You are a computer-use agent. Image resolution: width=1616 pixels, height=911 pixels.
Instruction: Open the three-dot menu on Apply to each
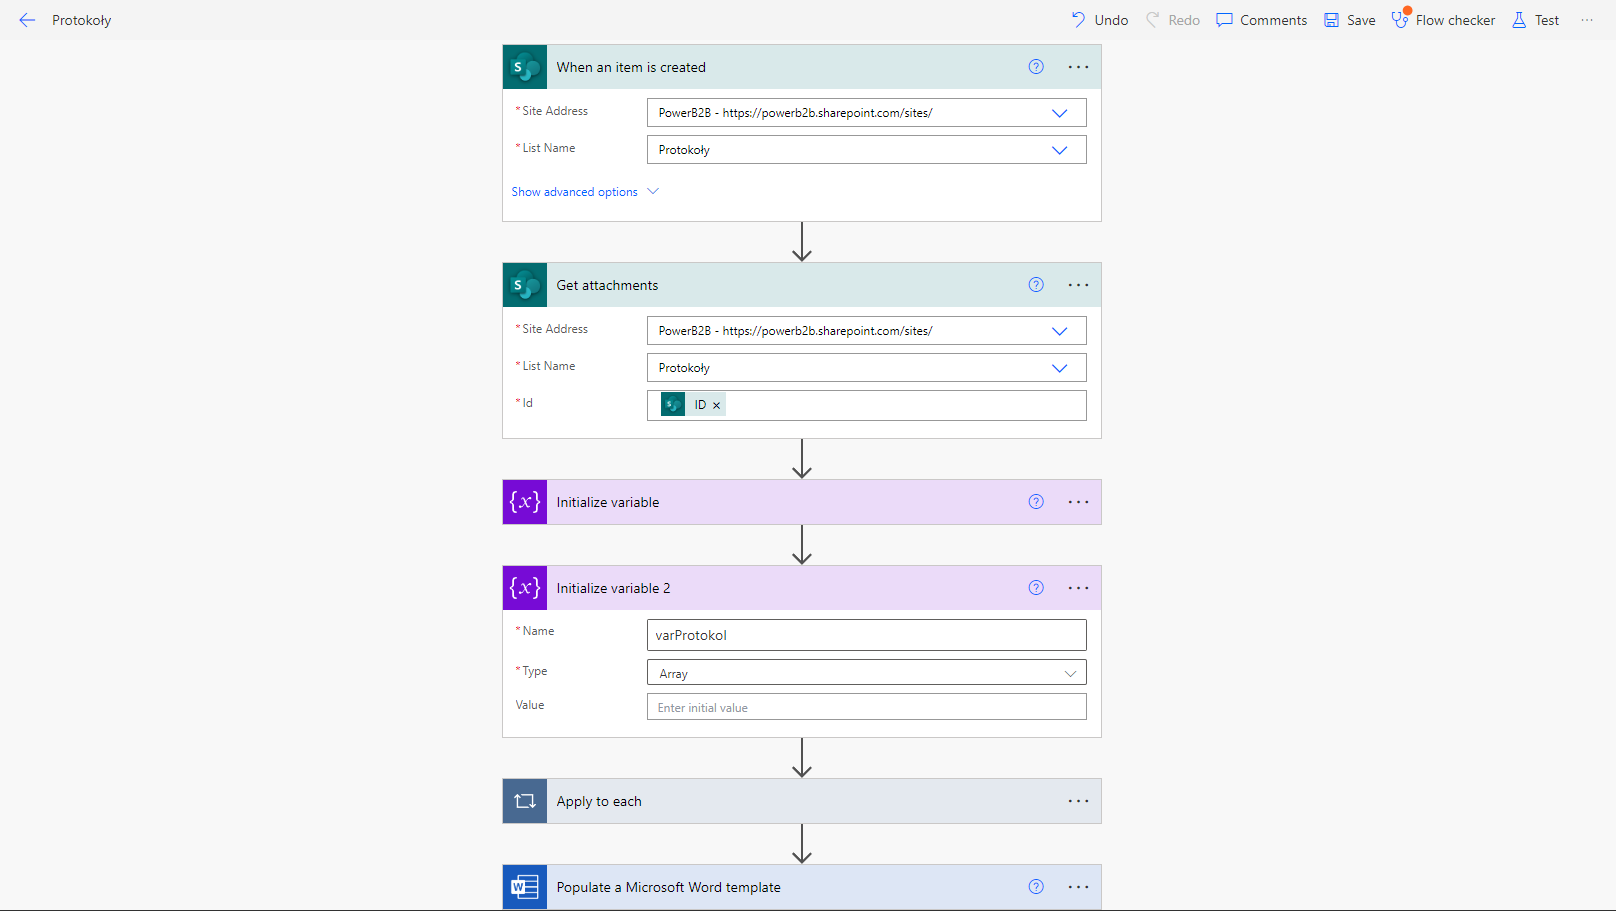pyautogui.click(x=1078, y=801)
